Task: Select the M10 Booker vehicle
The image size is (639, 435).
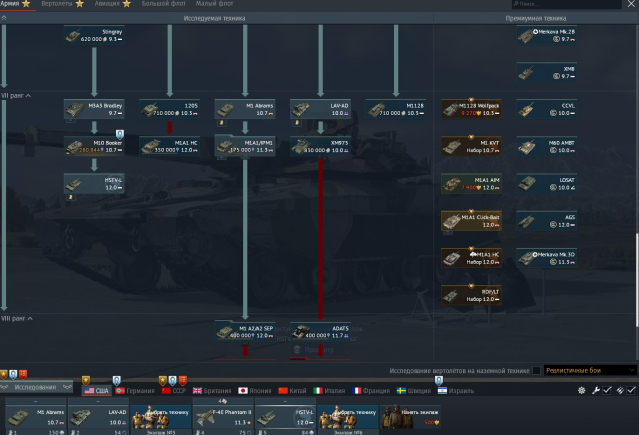Action: [x=92, y=146]
